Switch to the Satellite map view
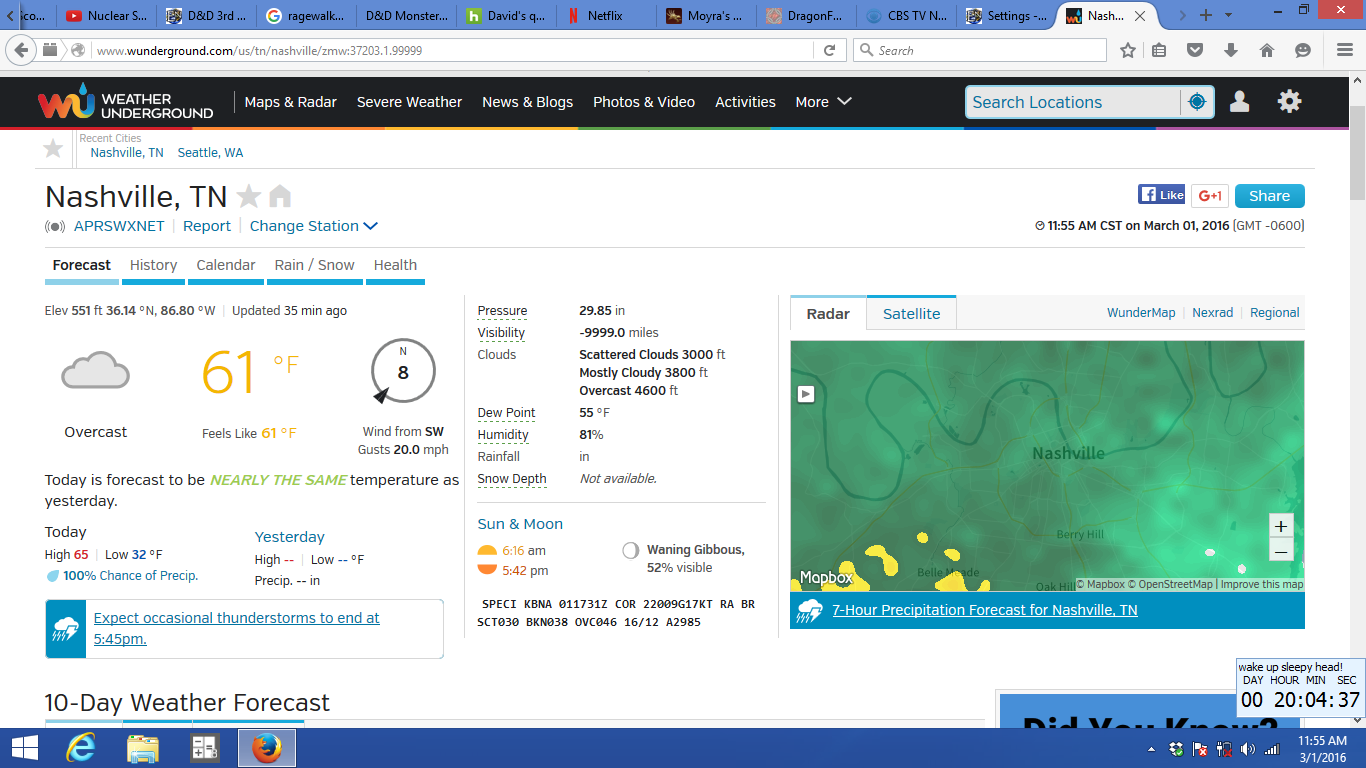Image resolution: width=1366 pixels, height=768 pixels. [911, 313]
